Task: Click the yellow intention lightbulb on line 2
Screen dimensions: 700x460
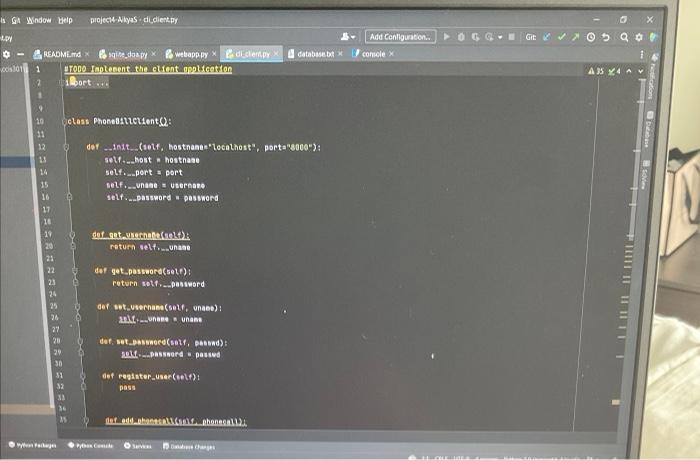Action: [x=72, y=80]
